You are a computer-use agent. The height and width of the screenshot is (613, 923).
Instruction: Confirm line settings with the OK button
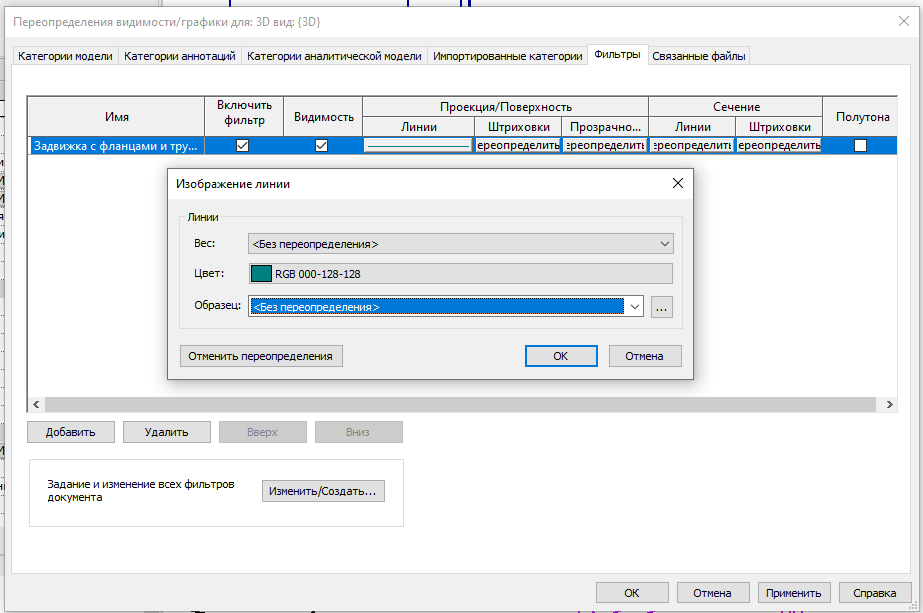tap(561, 355)
